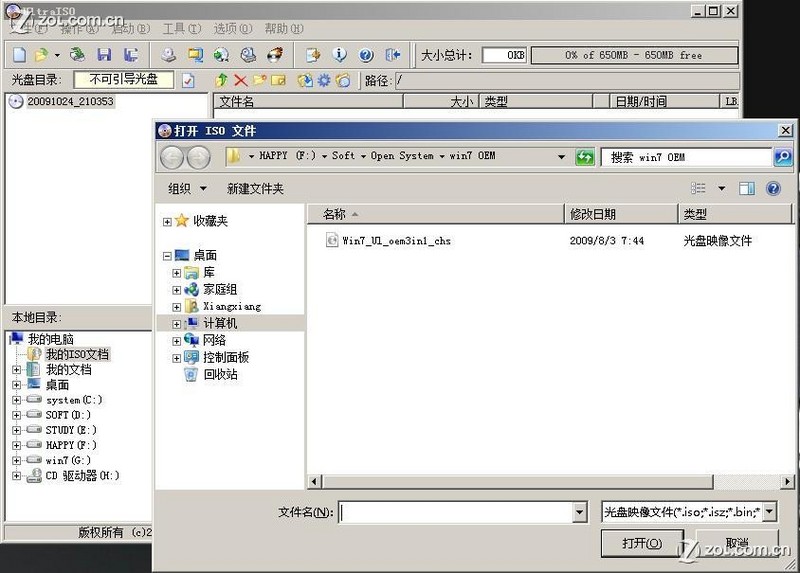Open the 选项 menu
800x573 pixels.
click(231, 29)
